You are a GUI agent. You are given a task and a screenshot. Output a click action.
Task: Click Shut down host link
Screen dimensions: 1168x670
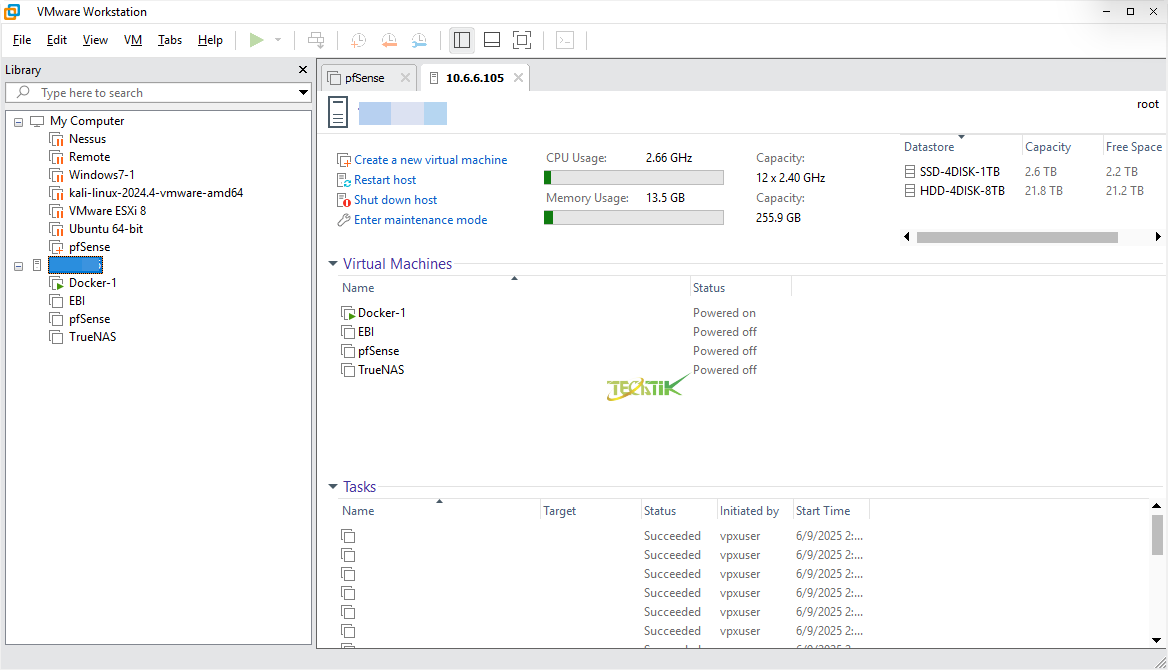pyautogui.click(x=396, y=200)
